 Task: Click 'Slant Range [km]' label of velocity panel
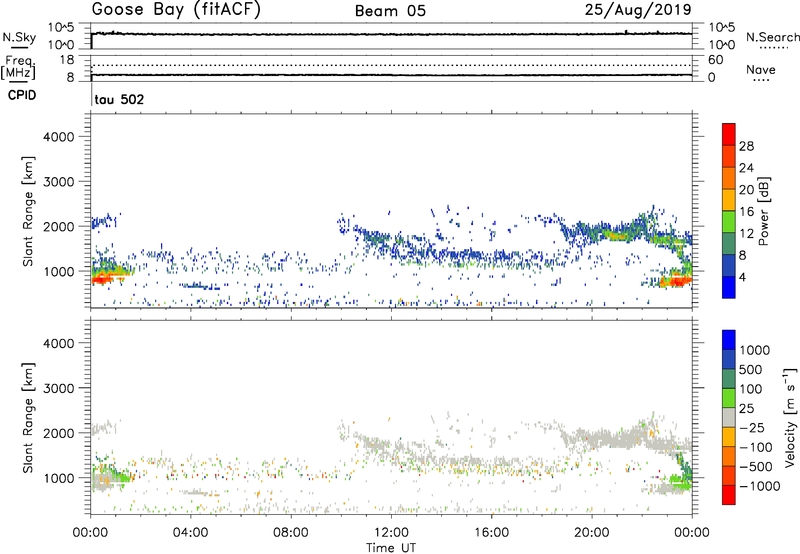28,418
